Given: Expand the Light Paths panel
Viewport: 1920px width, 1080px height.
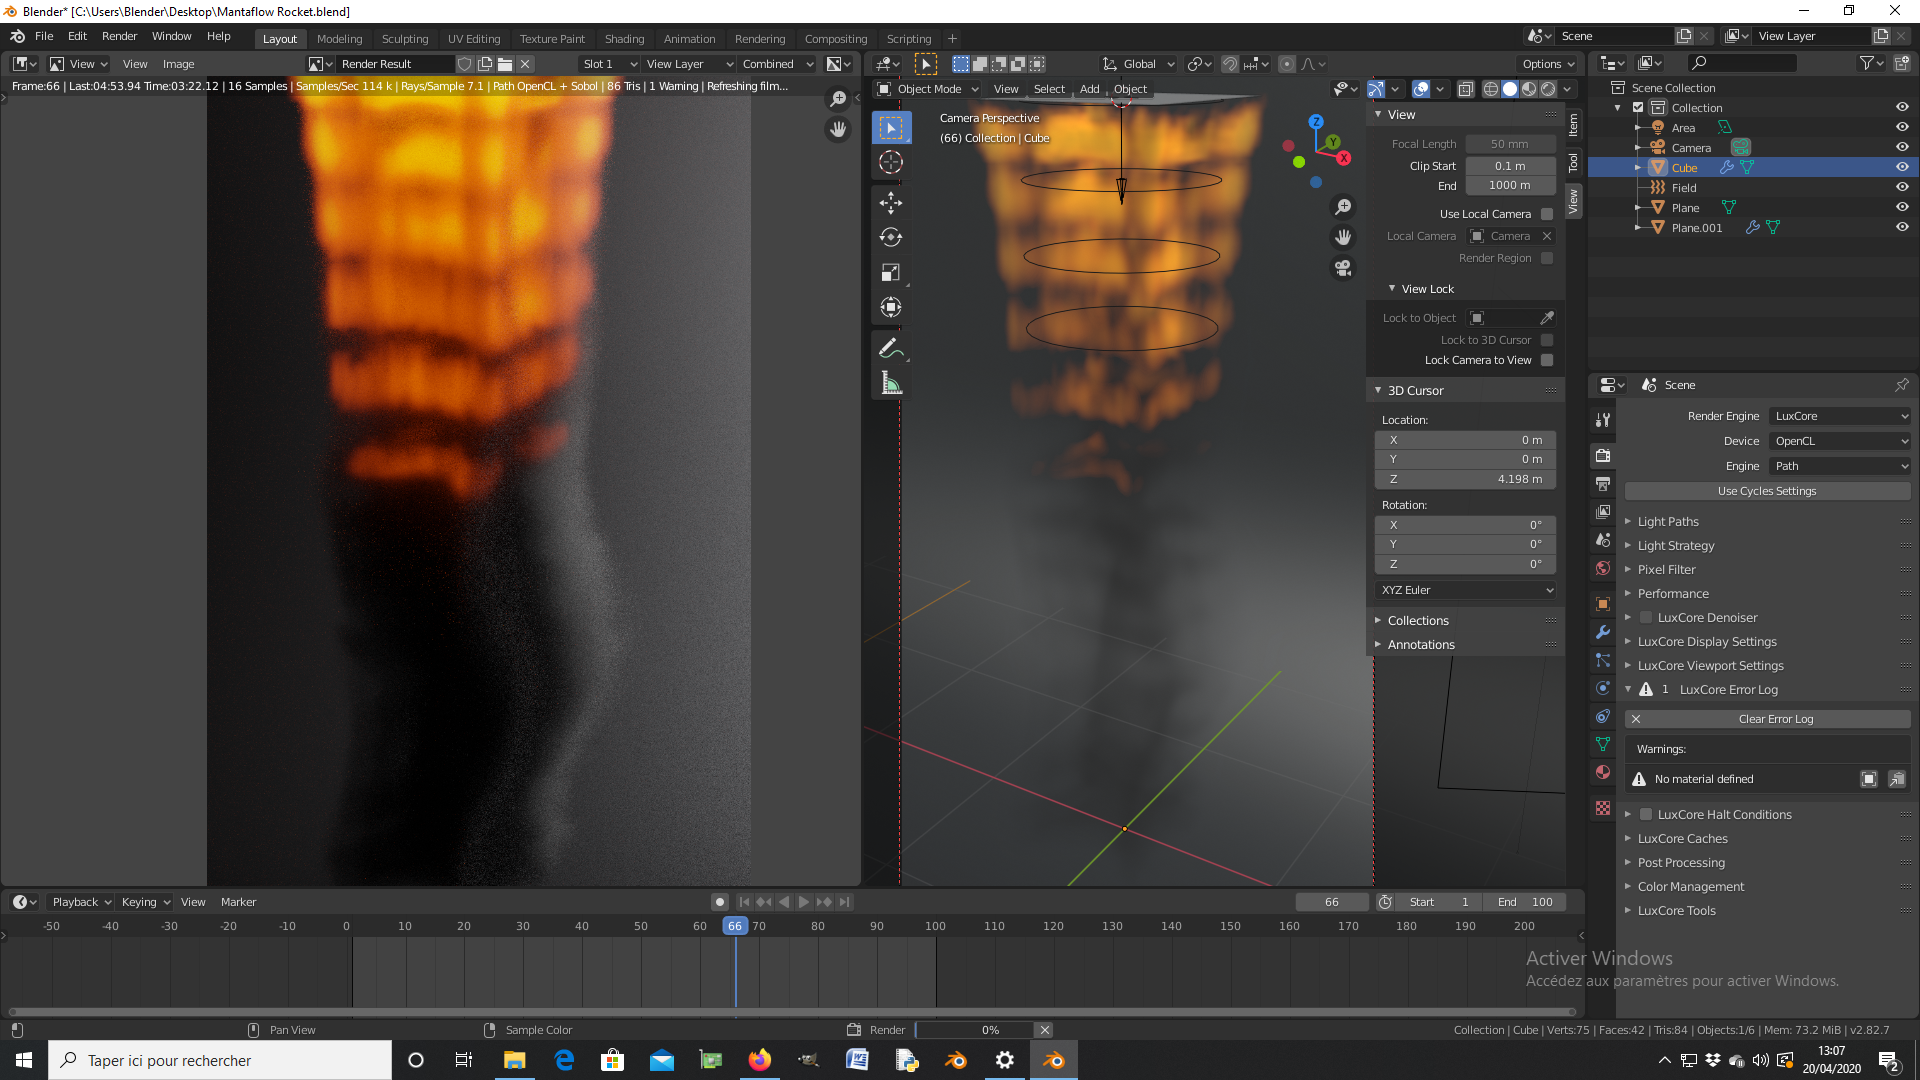Looking at the screenshot, I should pos(1668,522).
